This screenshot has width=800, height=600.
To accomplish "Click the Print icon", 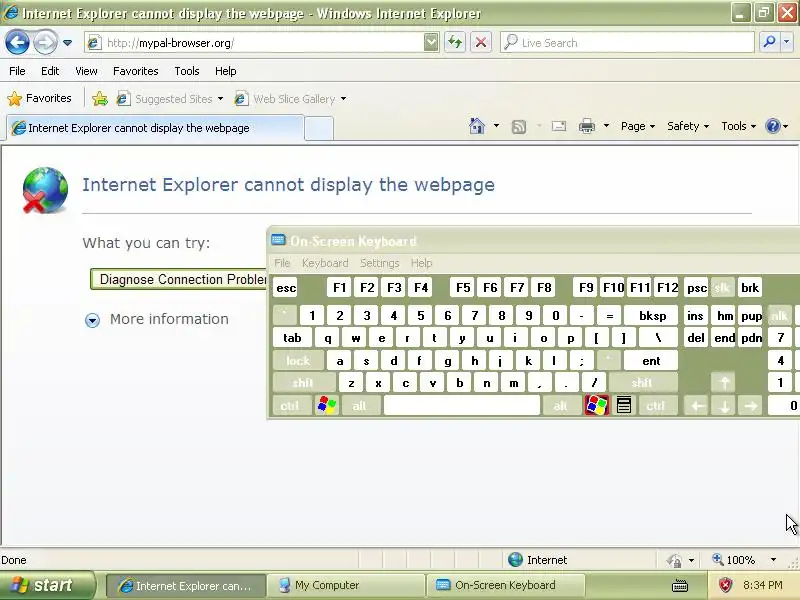I will [587, 126].
